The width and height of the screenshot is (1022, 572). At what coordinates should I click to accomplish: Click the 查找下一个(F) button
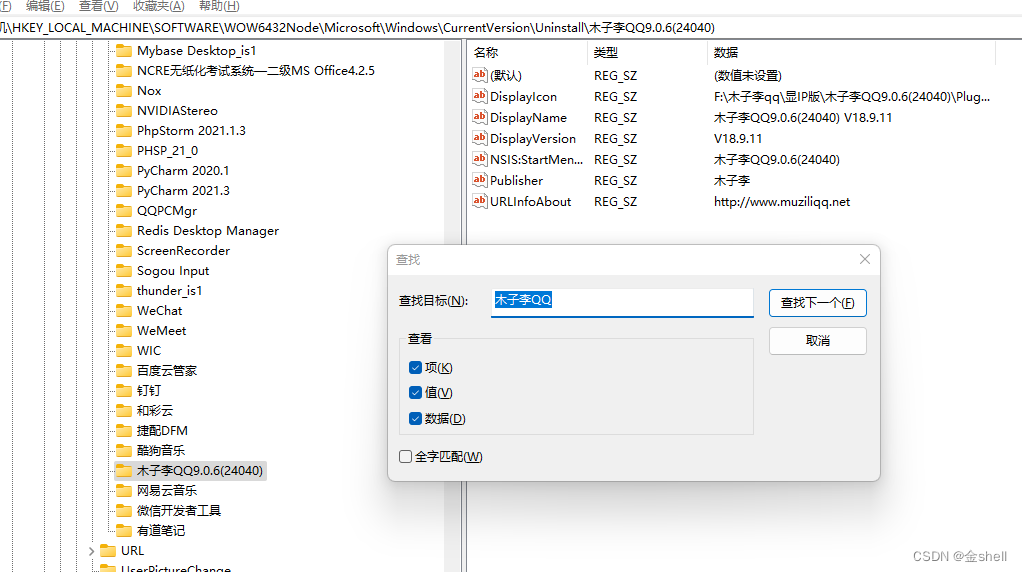[817, 303]
